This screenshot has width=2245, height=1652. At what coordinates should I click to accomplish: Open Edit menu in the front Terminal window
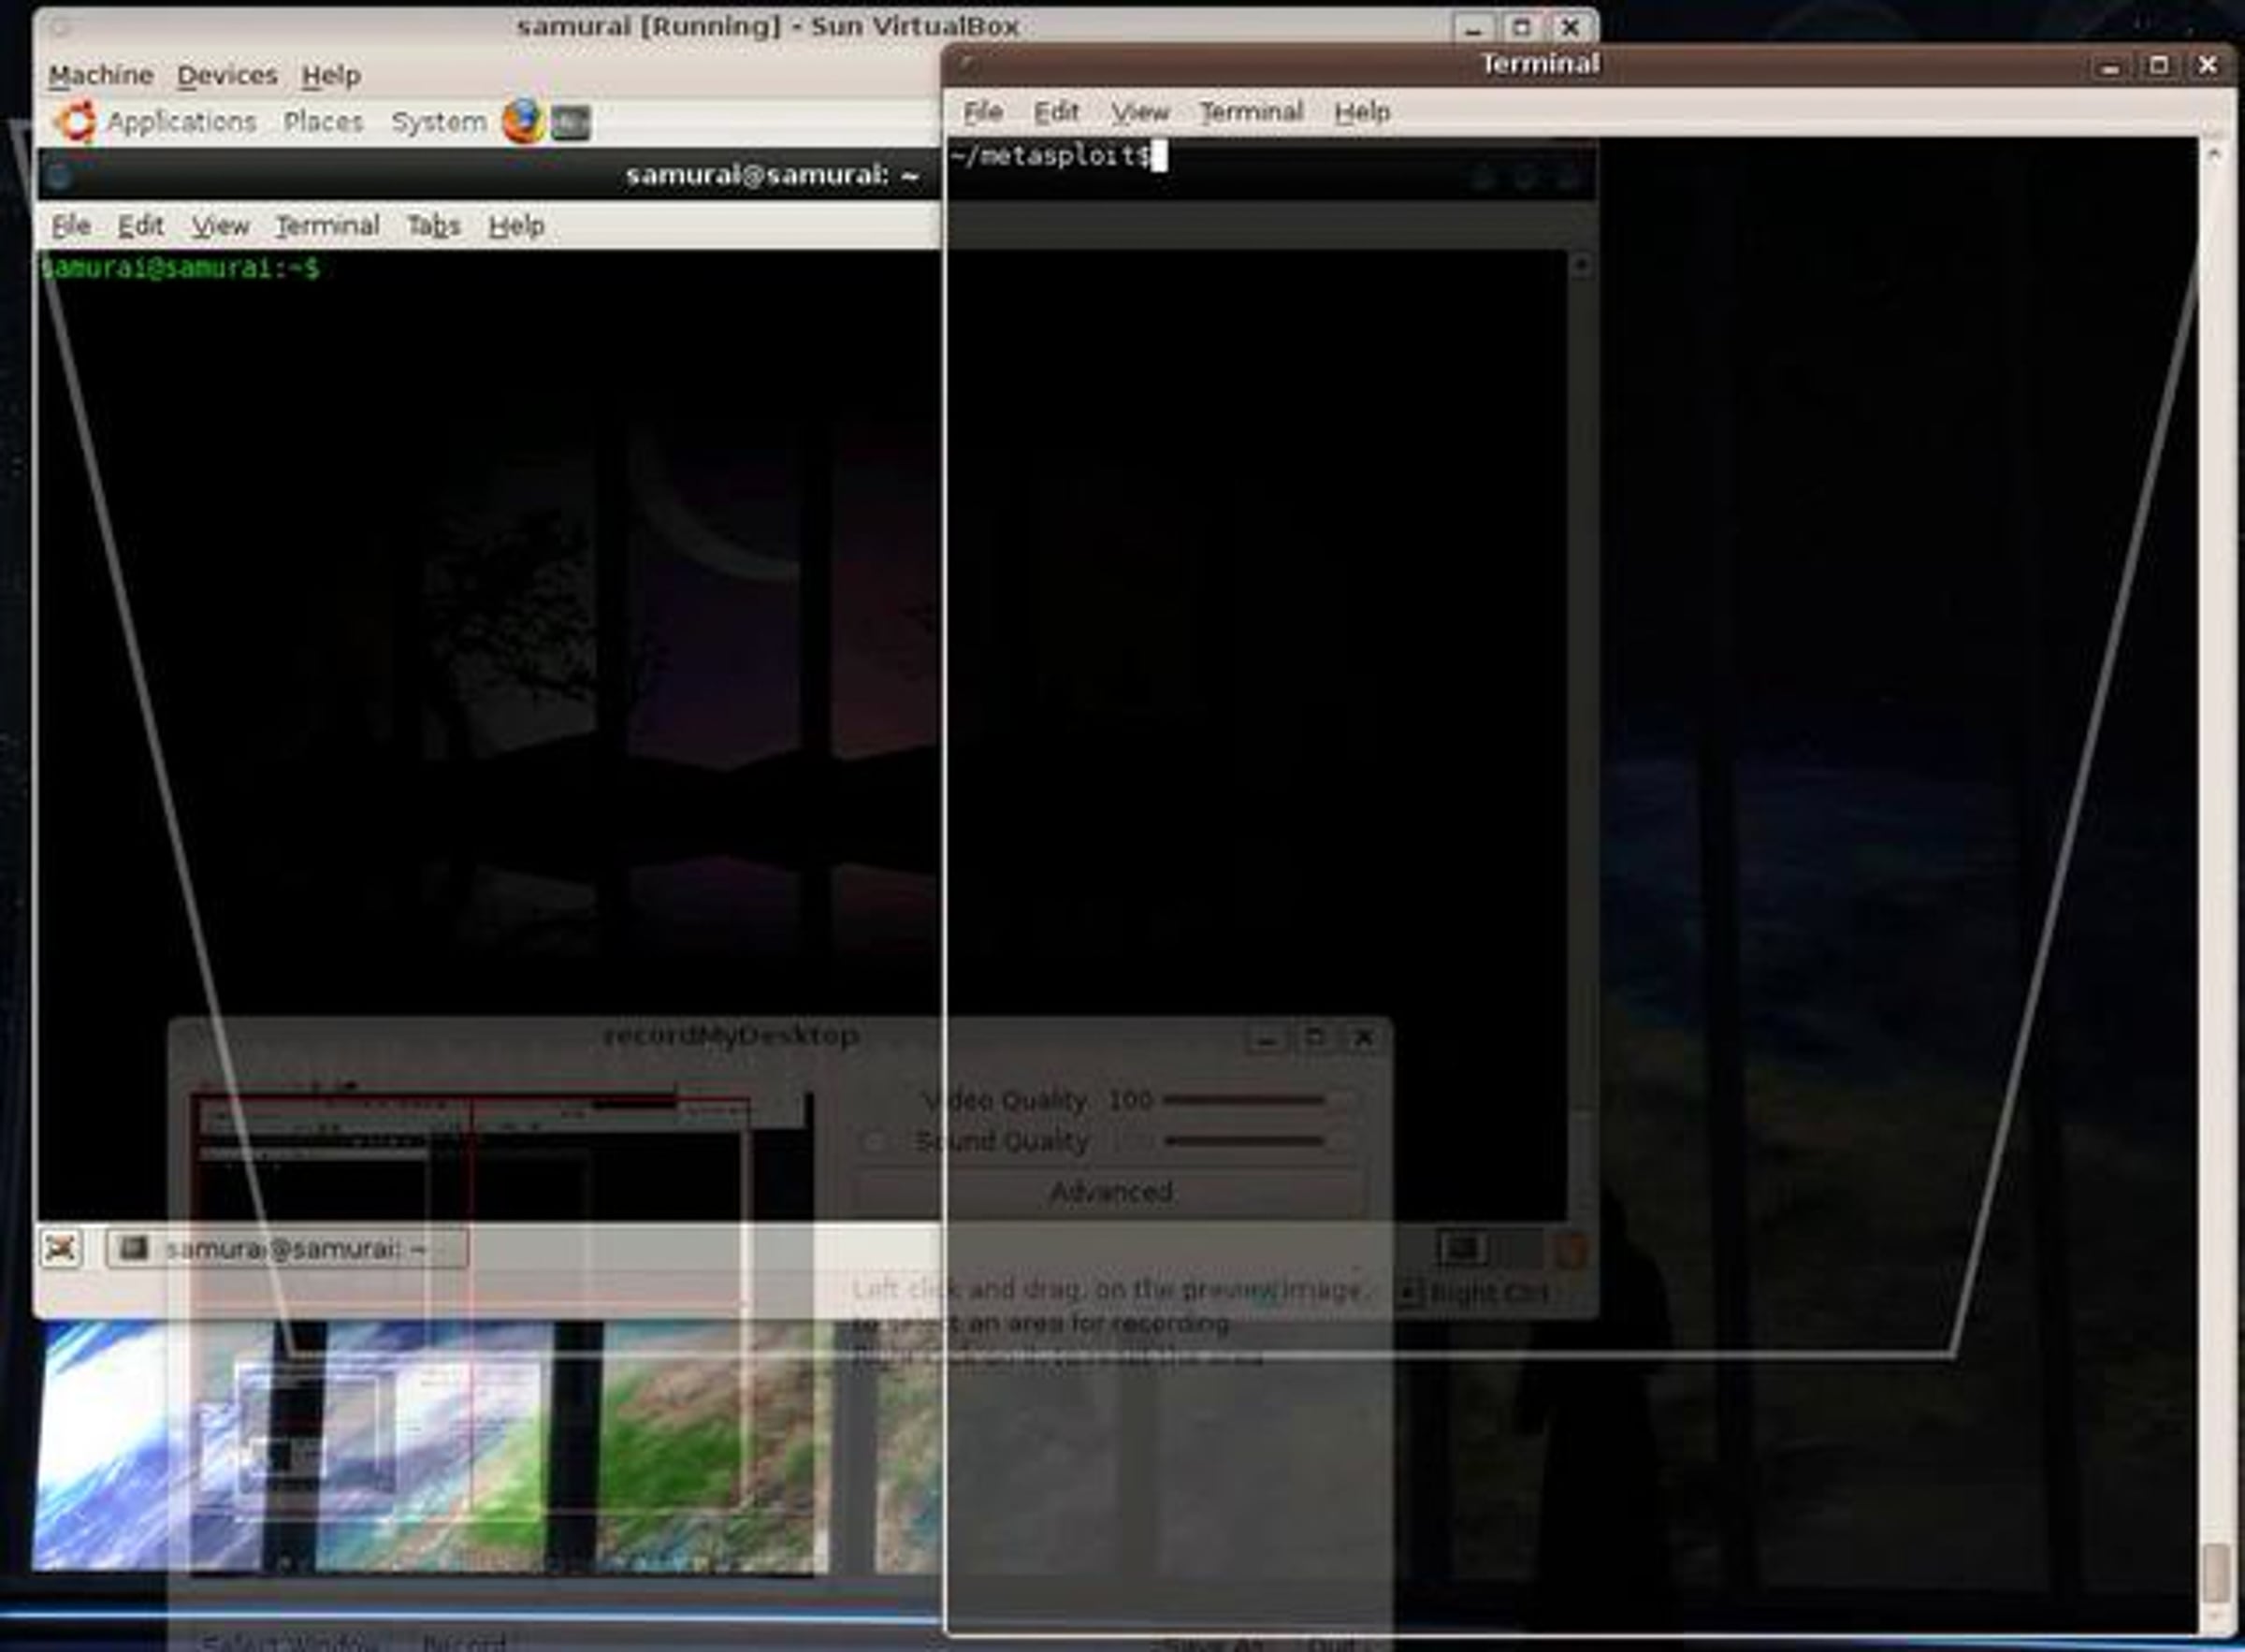(x=1056, y=112)
